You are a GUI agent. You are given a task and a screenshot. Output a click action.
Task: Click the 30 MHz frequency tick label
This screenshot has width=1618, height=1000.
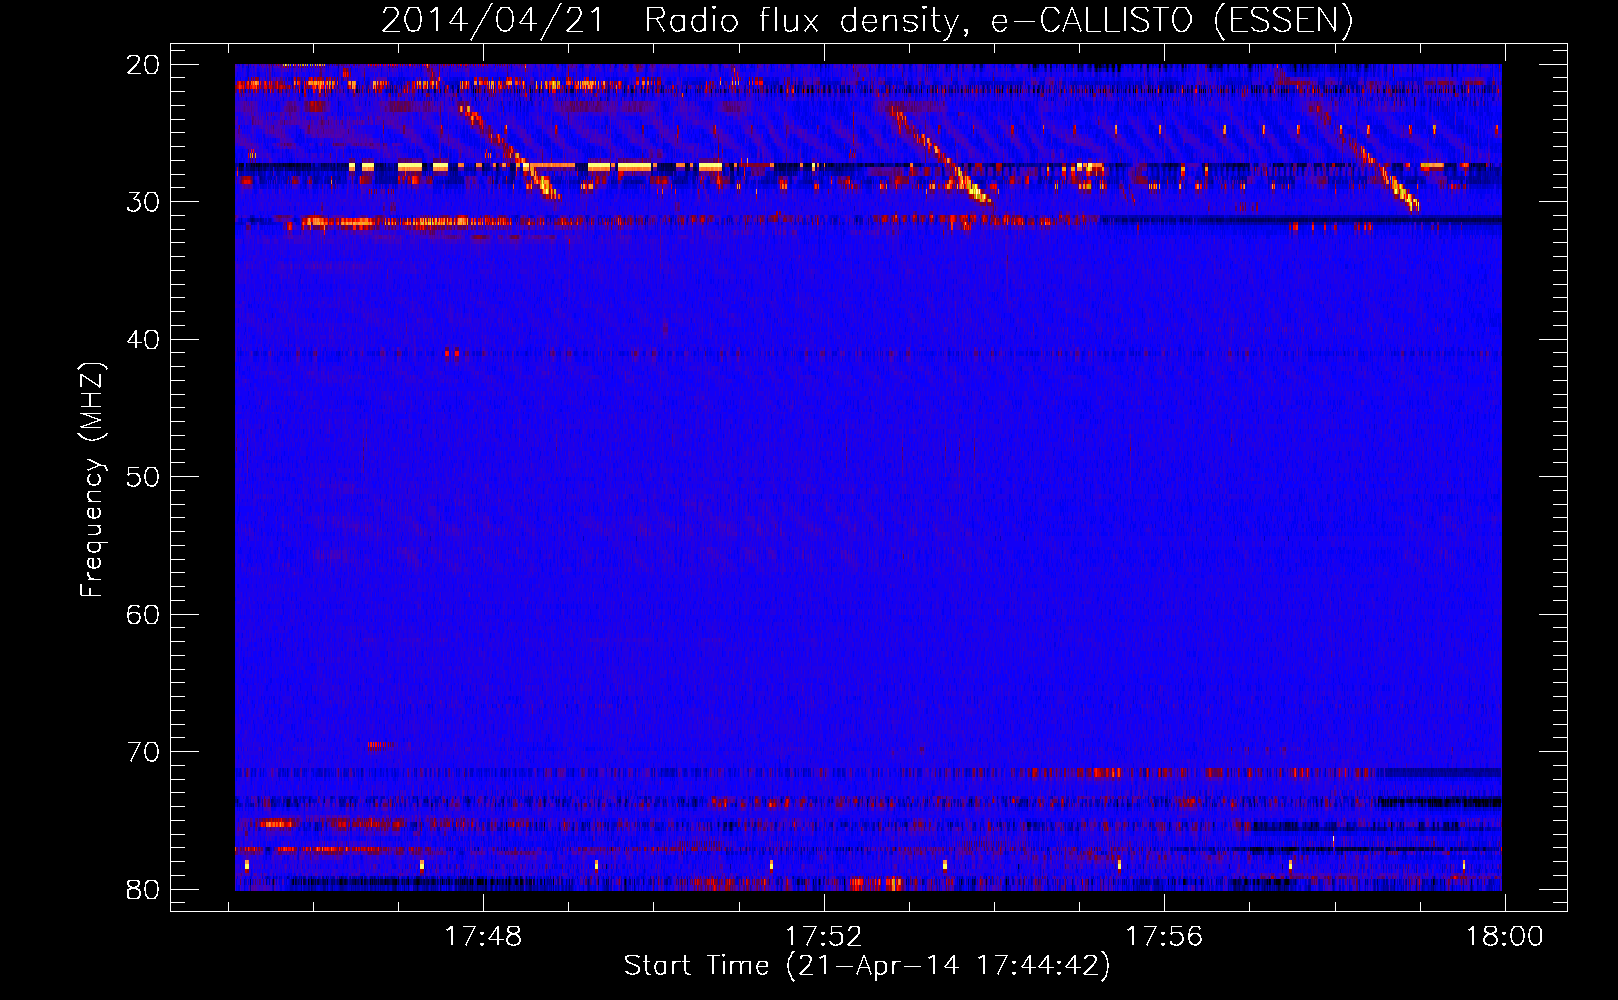pos(143,202)
